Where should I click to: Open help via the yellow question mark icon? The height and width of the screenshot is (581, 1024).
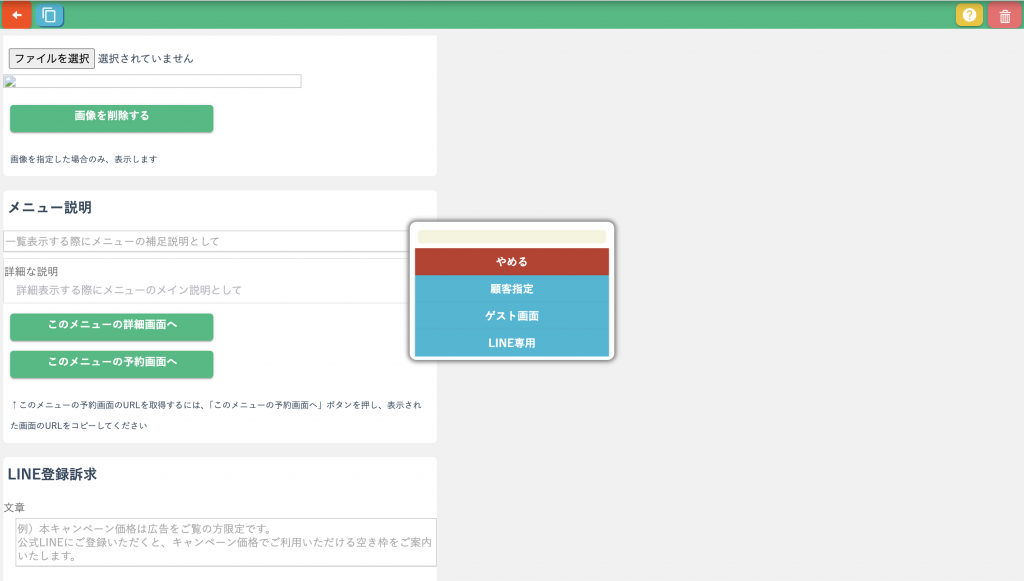[969, 15]
